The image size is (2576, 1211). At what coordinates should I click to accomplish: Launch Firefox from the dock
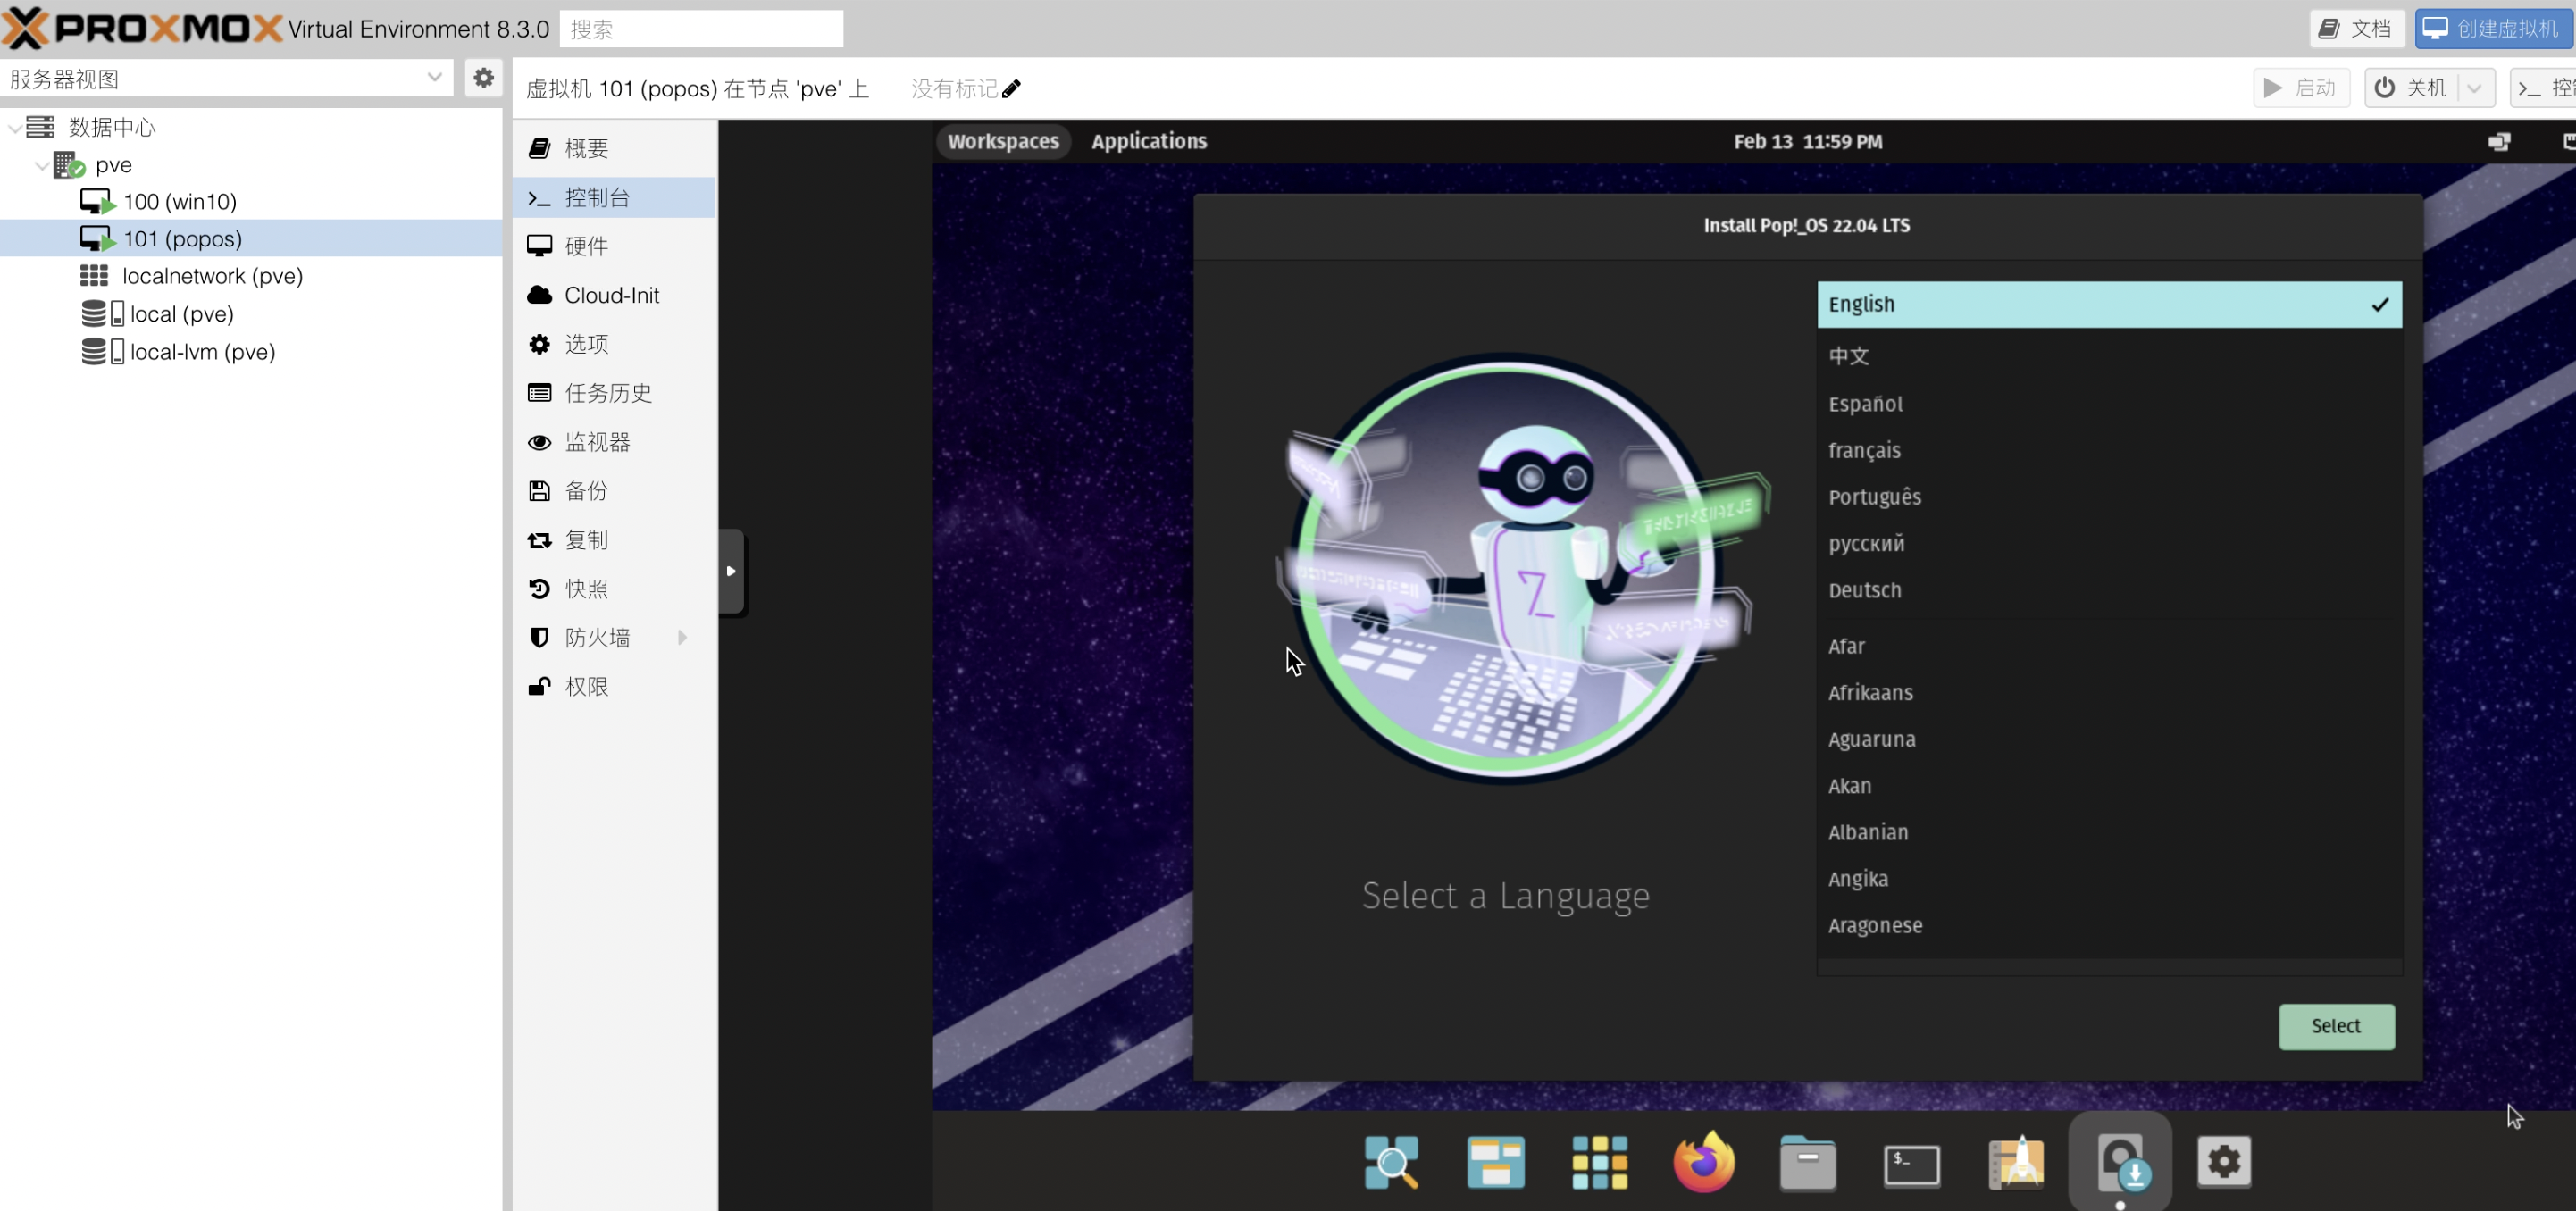click(x=1704, y=1162)
